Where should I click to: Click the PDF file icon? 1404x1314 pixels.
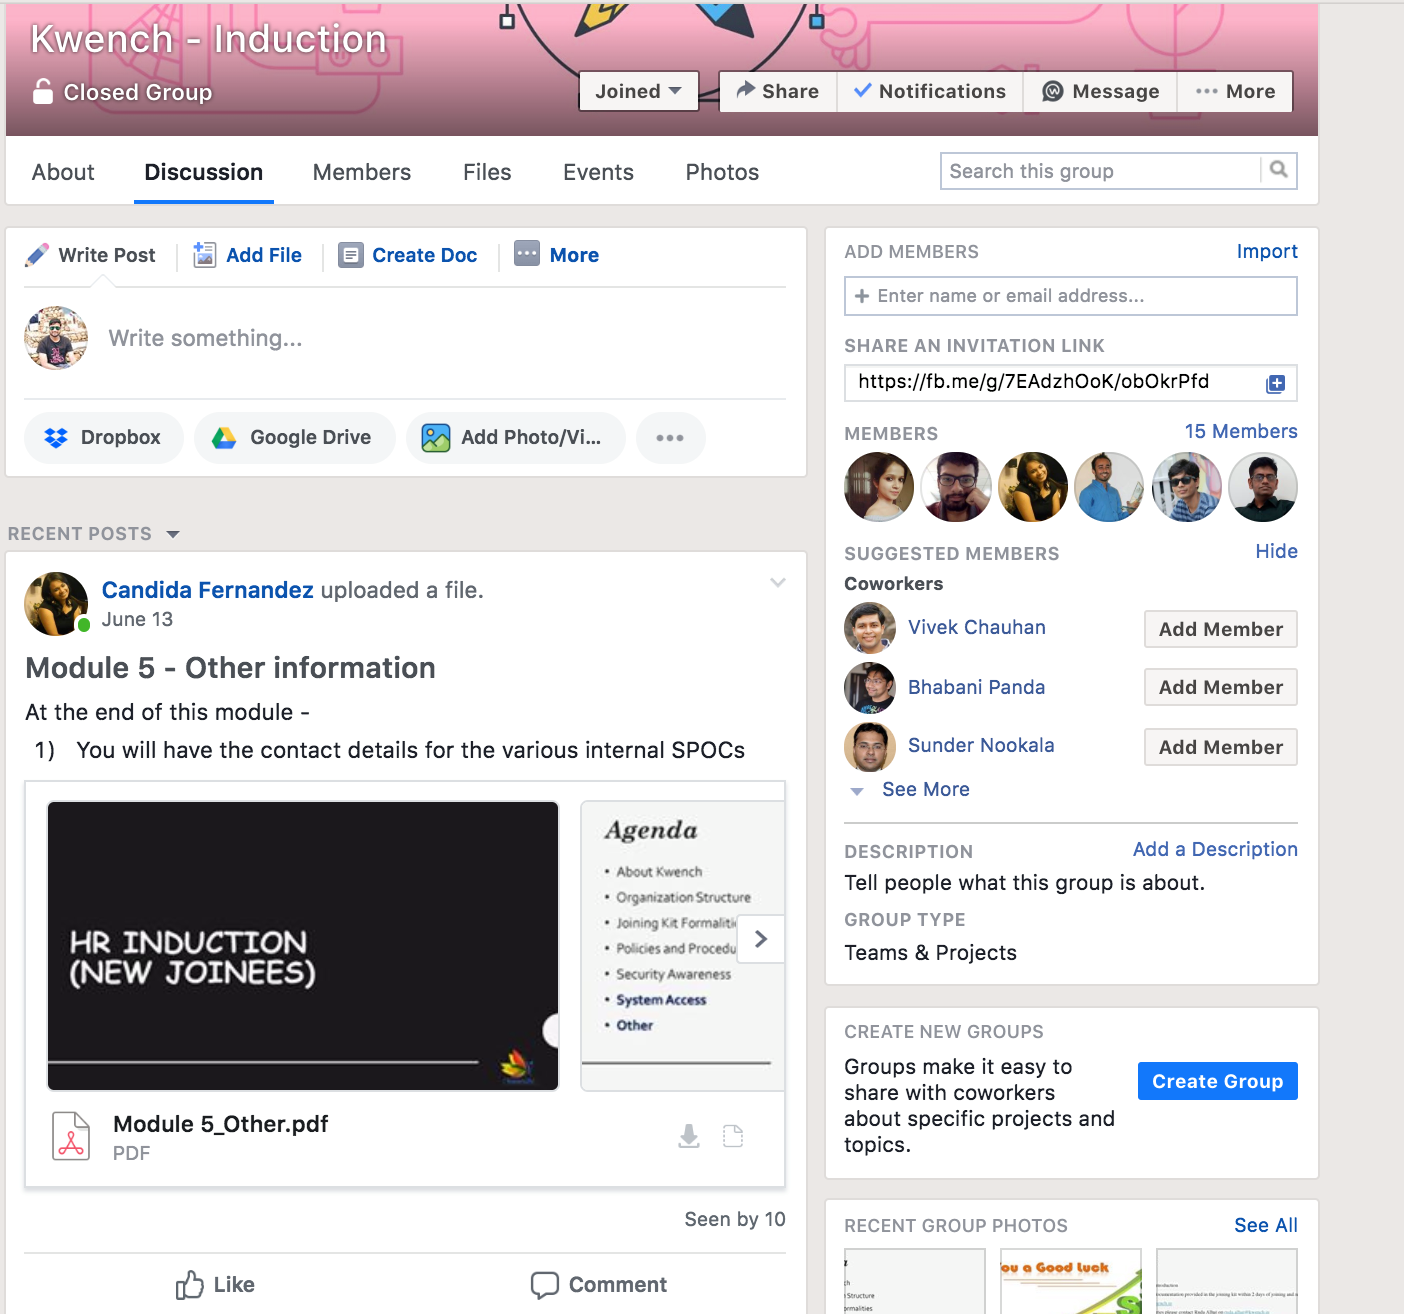click(71, 1136)
